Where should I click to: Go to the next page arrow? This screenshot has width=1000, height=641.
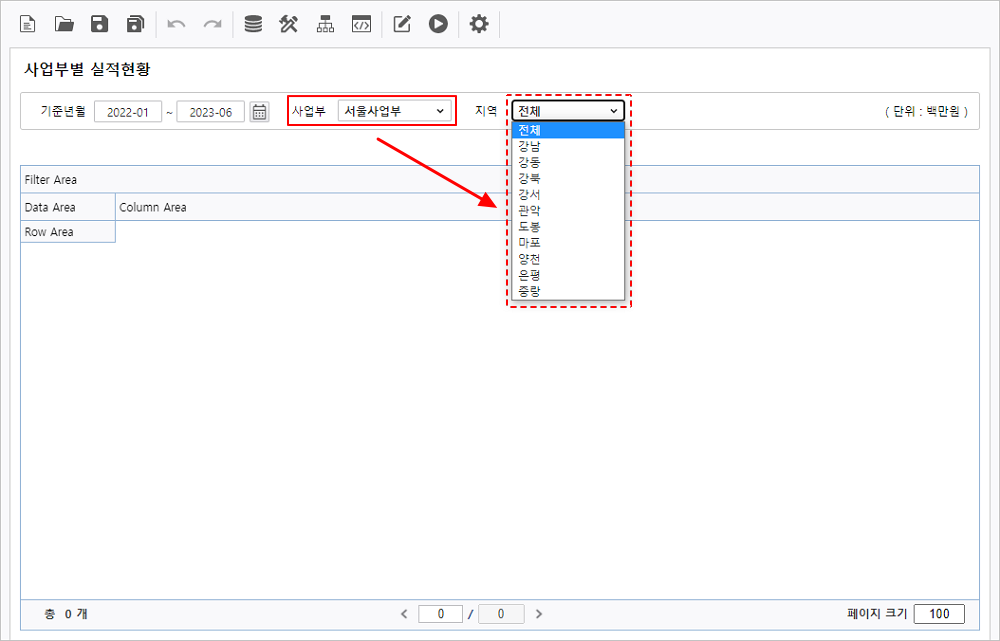coord(539,614)
